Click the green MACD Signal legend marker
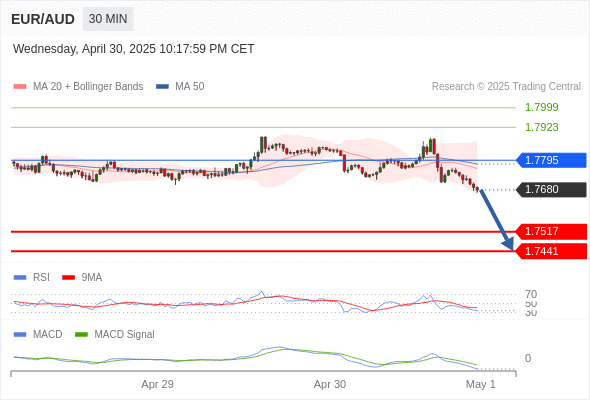 [x=81, y=335]
